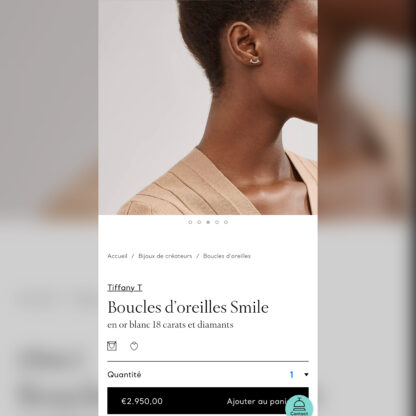The image size is (416, 416).
Task: Open the Quantité dropdown arrow
Action: [306, 375]
